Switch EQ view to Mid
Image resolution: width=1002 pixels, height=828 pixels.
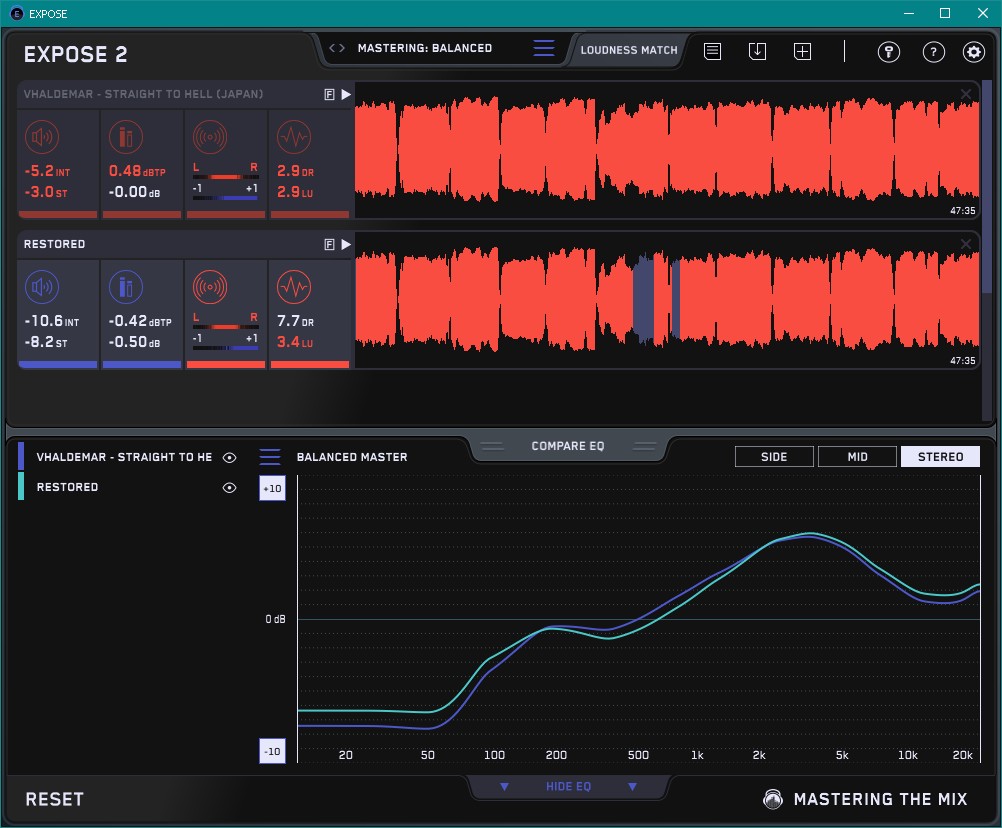point(857,457)
